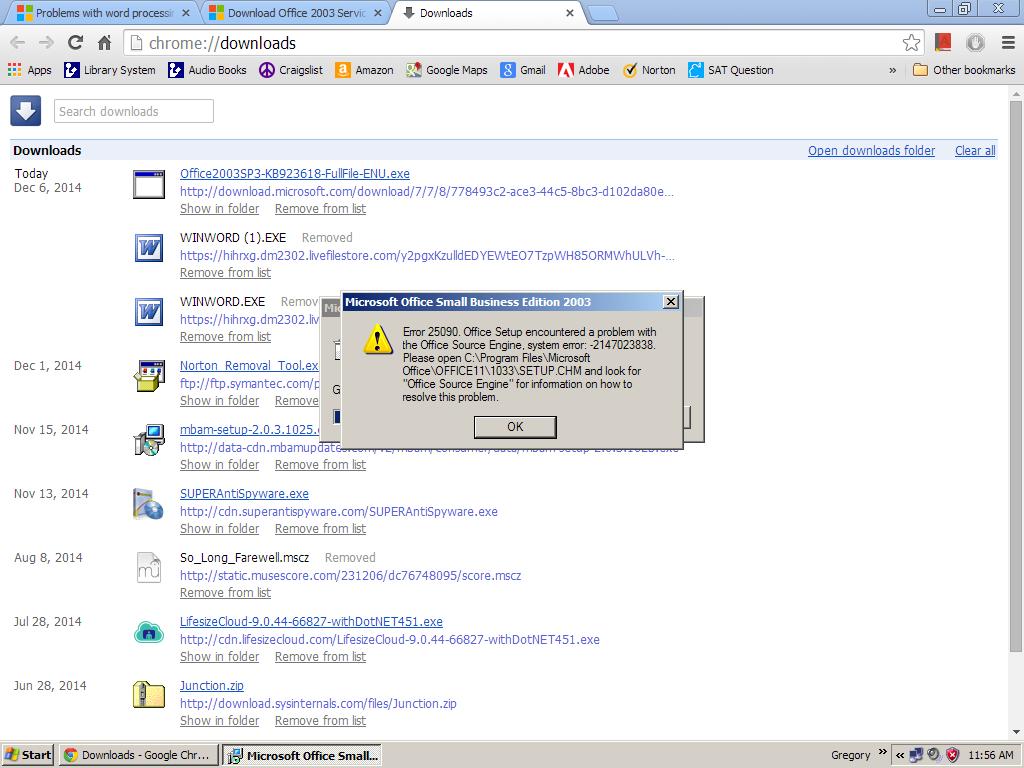This screenshot has height=768, width=1024.
Task: Open the Apps bookmark shortcut
Action: (29, 70)
